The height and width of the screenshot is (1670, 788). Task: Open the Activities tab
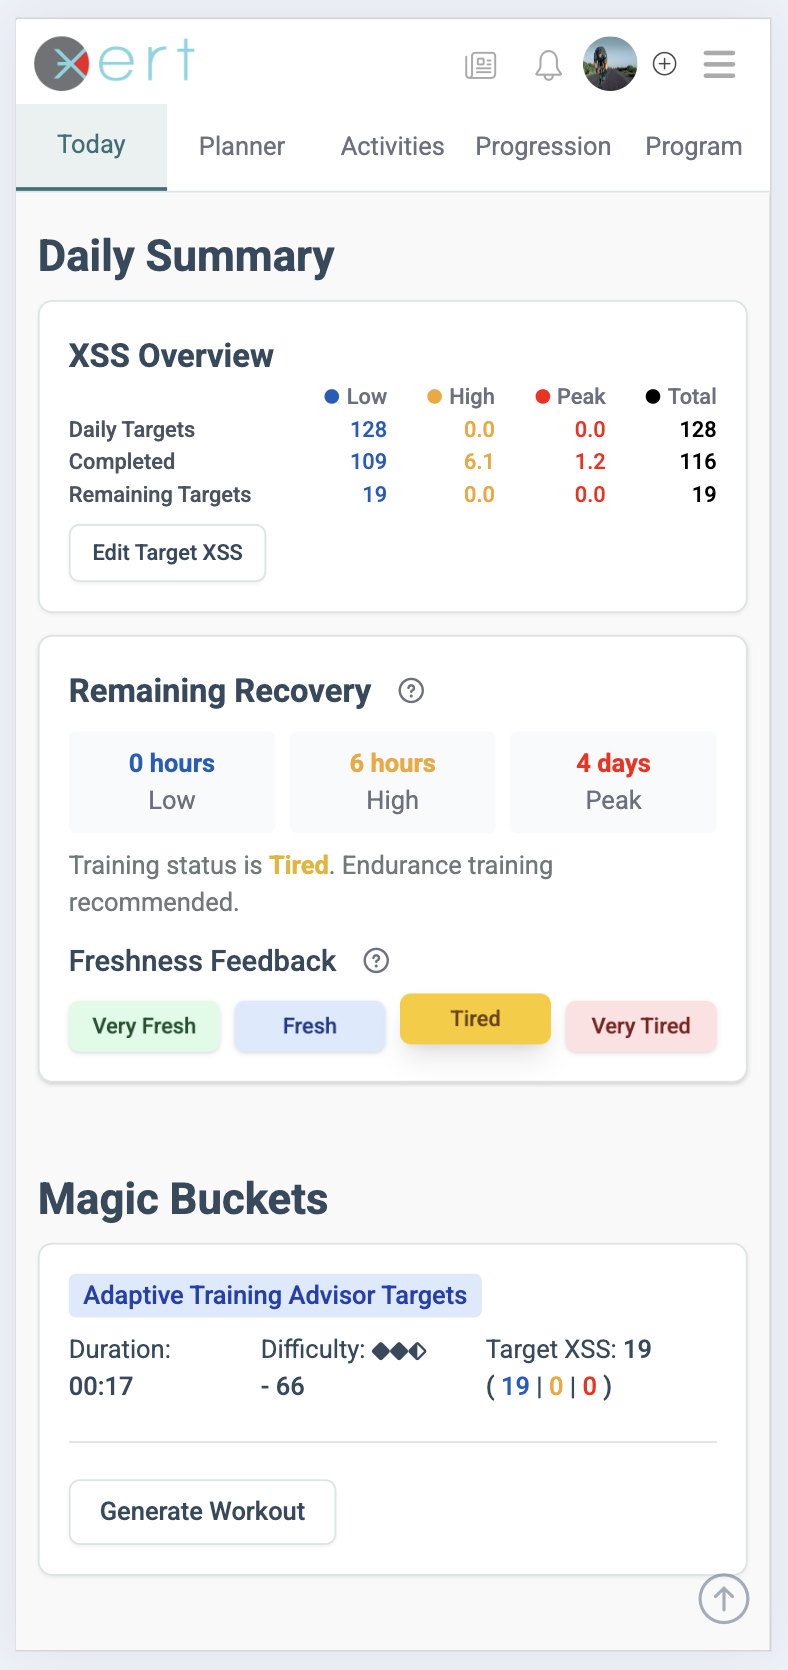[x=392, y=147]
